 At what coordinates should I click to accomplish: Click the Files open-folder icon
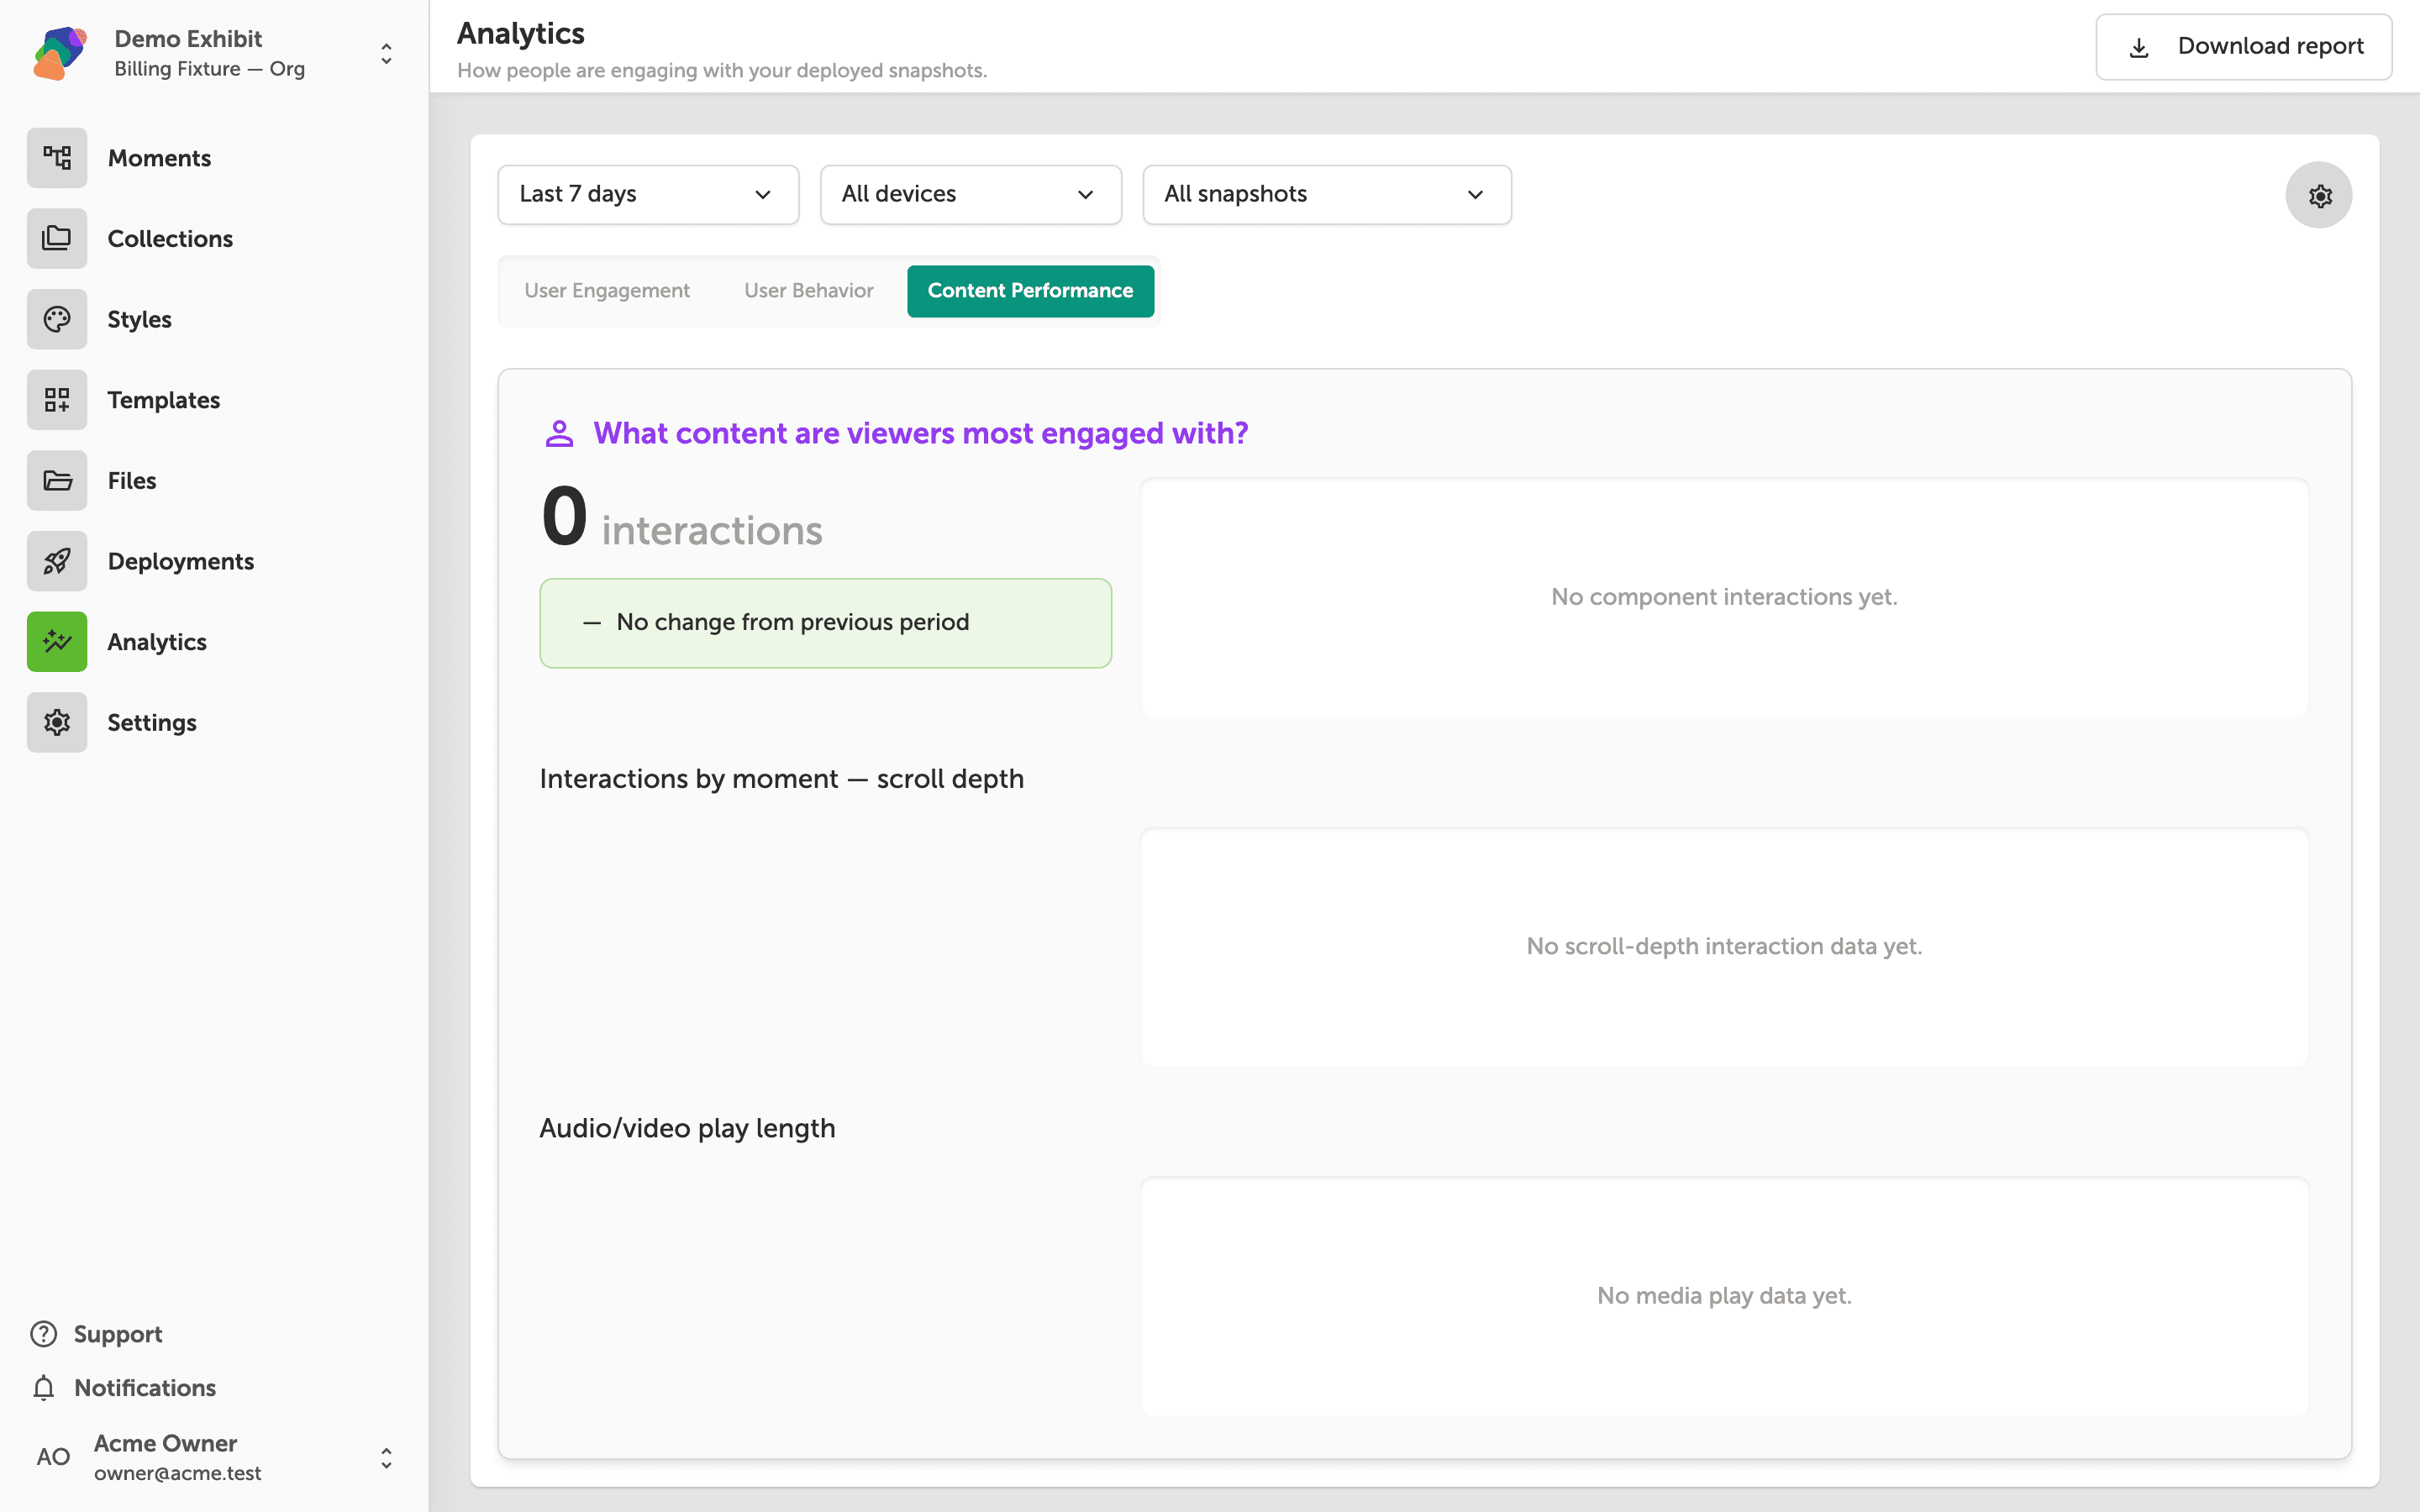click(x=57, y=480)
